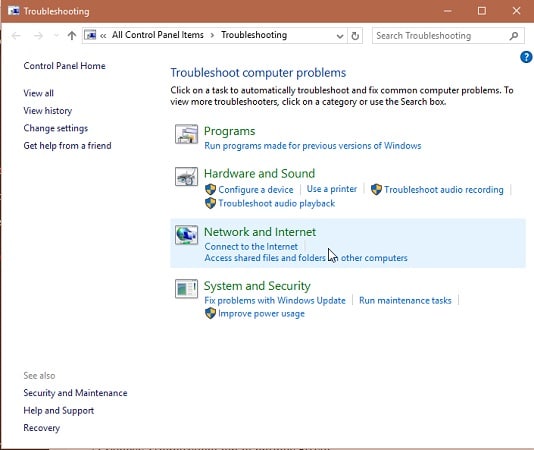Click Run maintenance tasks link
The width and height of the screenshot is (534, 450).
point(405,300)
